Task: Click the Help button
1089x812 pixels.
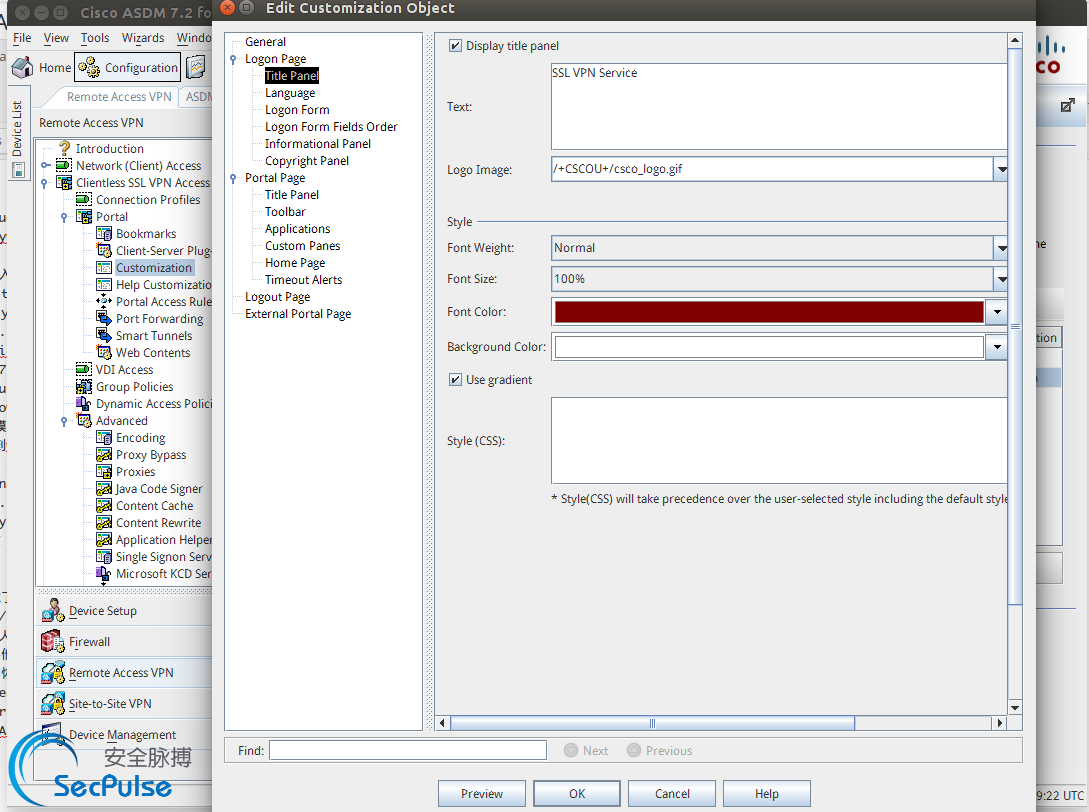Action: [x=767, y=793]
